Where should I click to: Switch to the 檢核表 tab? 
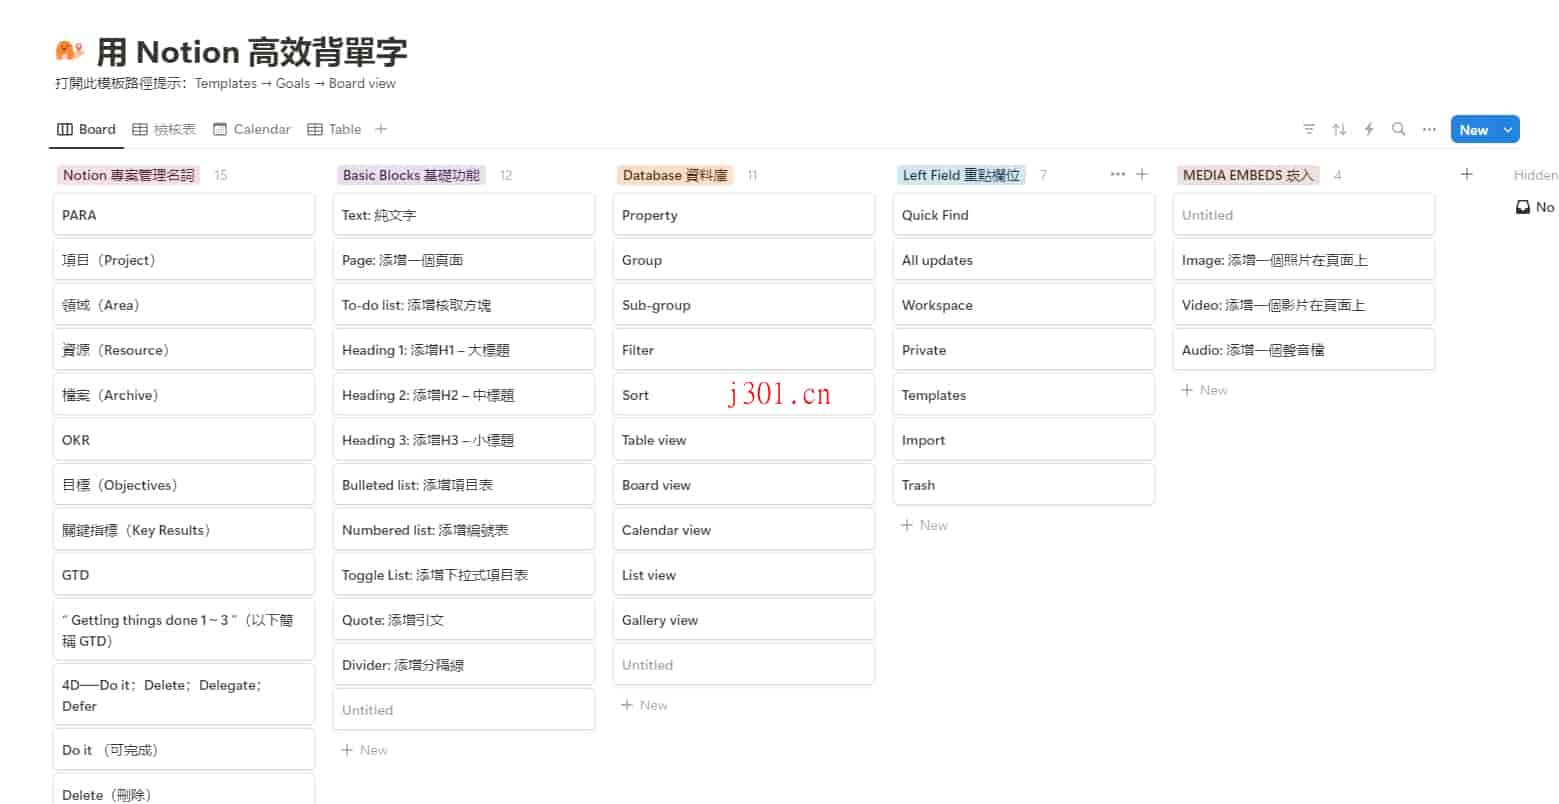click(x=164, y=129)
